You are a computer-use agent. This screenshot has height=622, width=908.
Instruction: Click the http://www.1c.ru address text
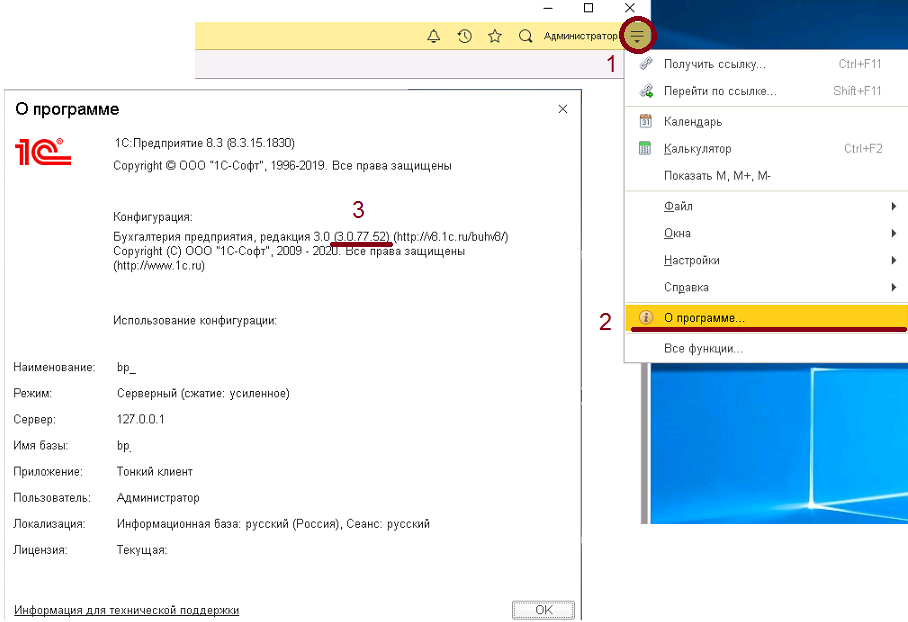tap(159, 266)
